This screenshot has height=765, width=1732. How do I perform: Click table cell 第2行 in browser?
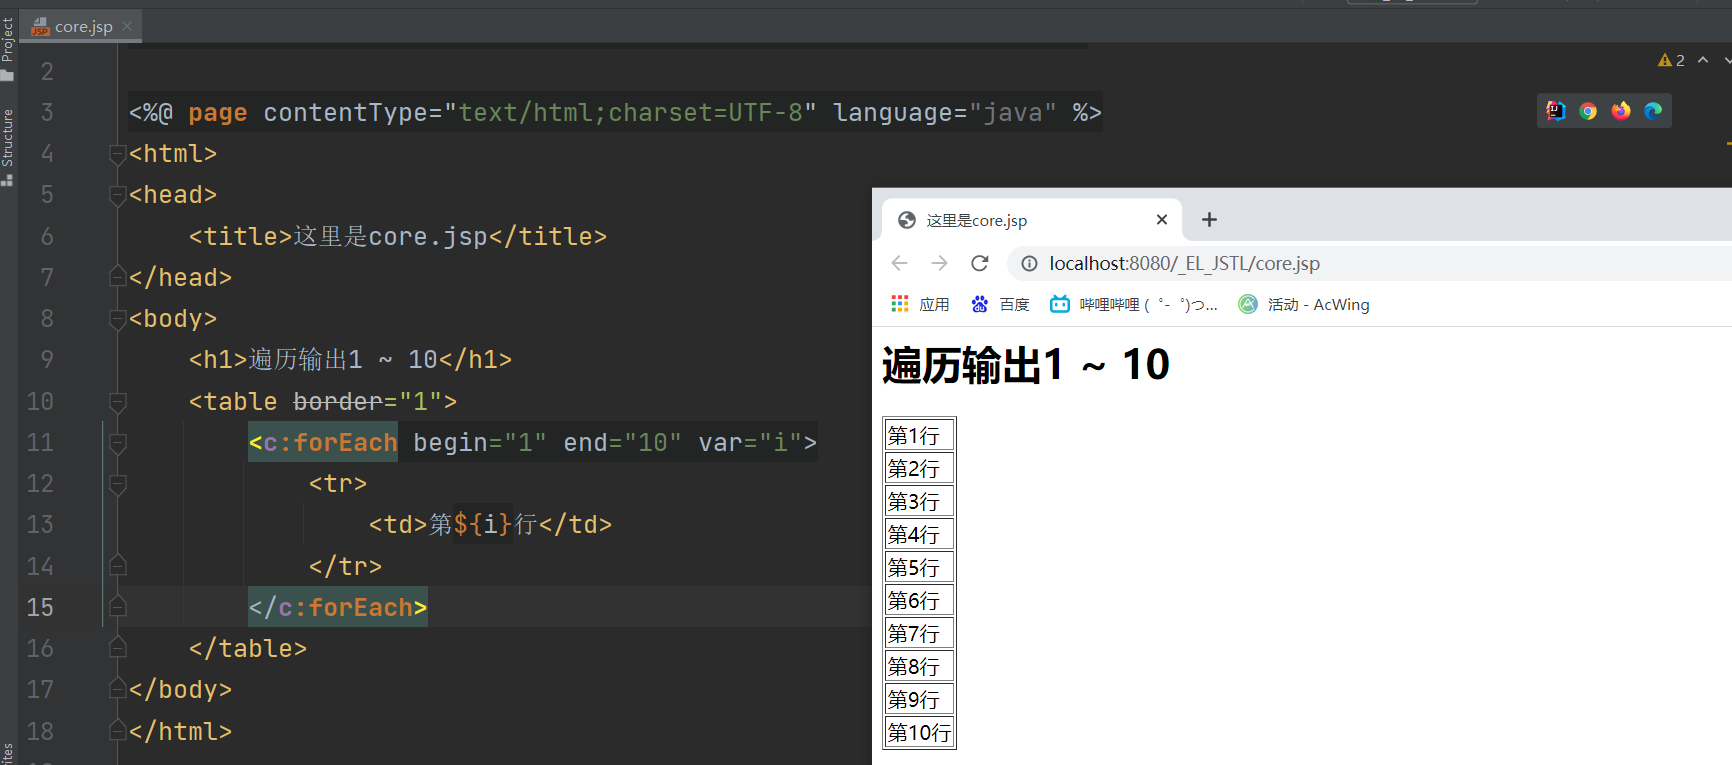click(919, 468)
